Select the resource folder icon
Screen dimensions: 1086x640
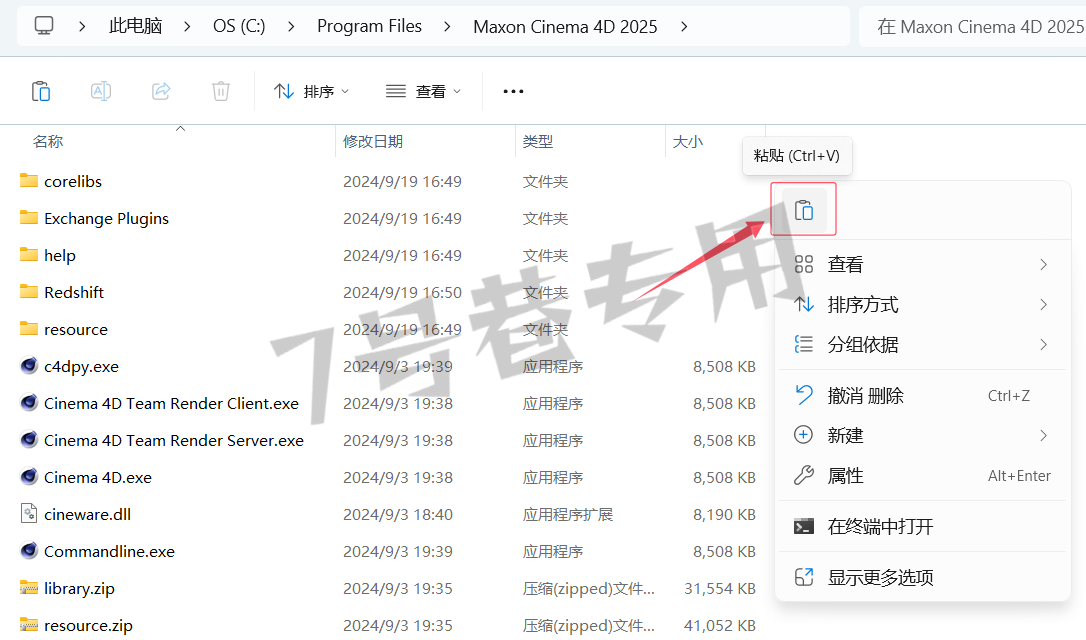(x=29, y=329)
